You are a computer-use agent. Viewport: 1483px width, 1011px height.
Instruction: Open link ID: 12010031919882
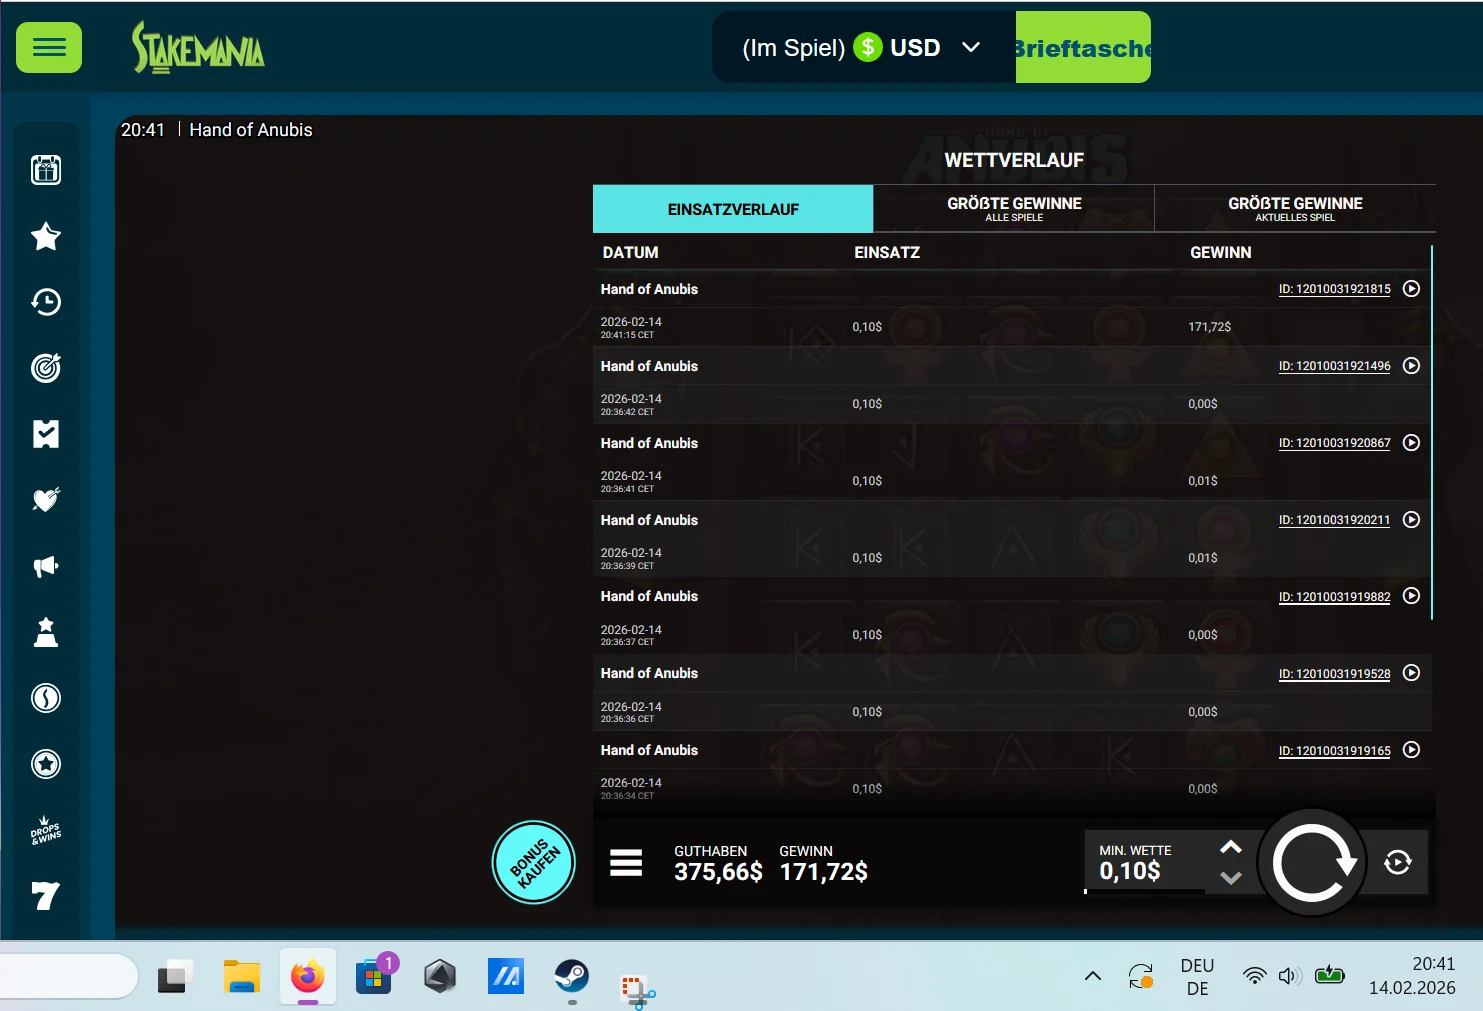click(1334, 597)
